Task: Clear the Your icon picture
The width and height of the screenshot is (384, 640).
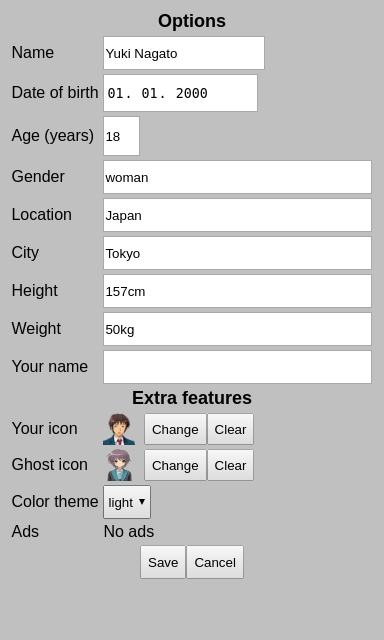Action: (230, 429)
